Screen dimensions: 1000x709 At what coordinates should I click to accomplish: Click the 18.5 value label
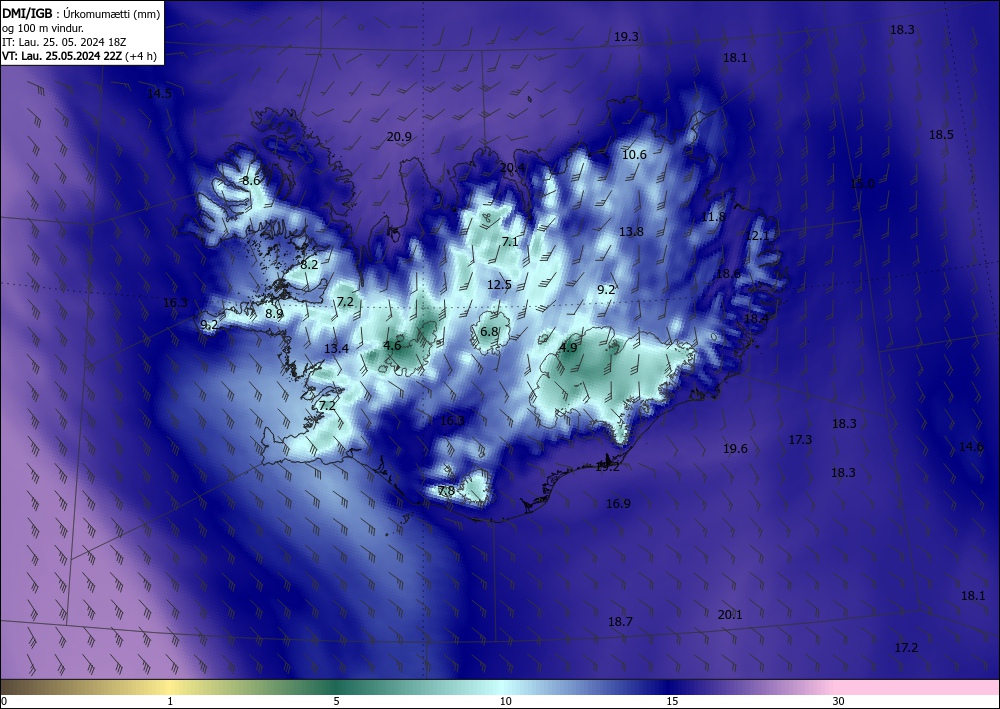[941, 135]
